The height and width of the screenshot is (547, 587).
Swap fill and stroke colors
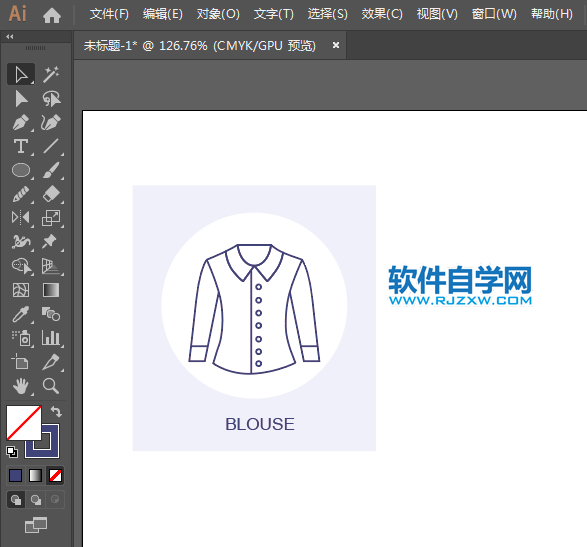point(56,411)
